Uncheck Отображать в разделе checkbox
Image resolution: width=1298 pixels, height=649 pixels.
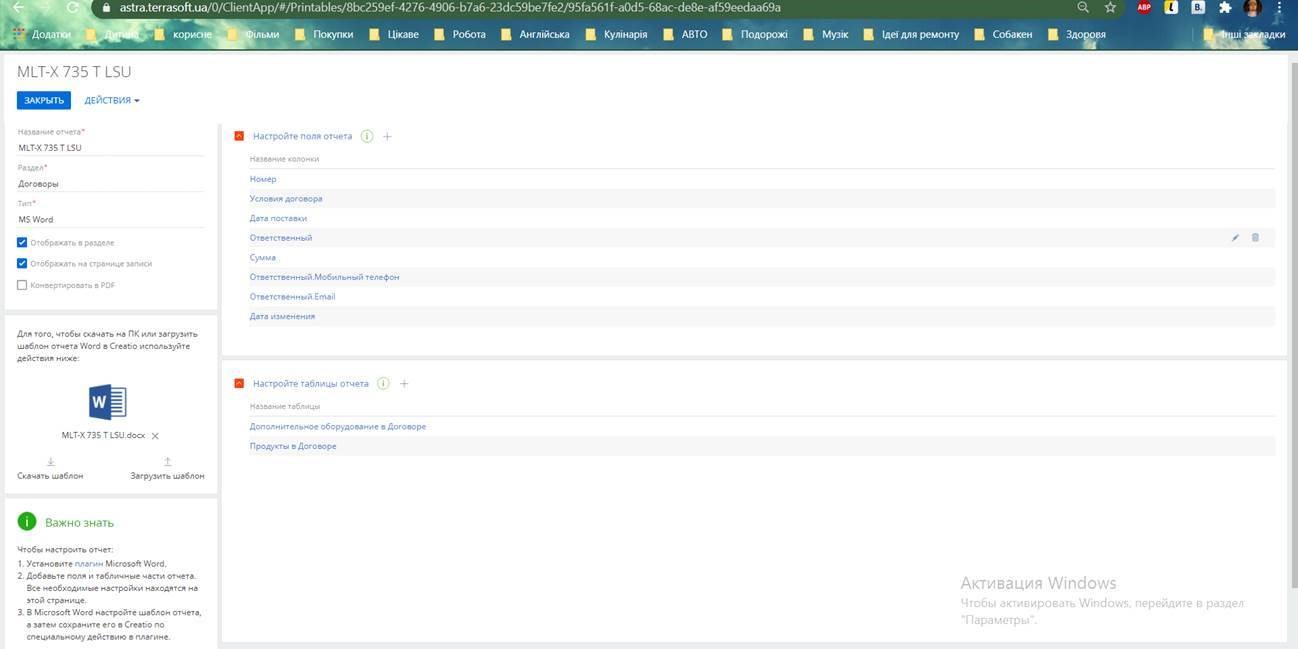[x=22, y=243]
